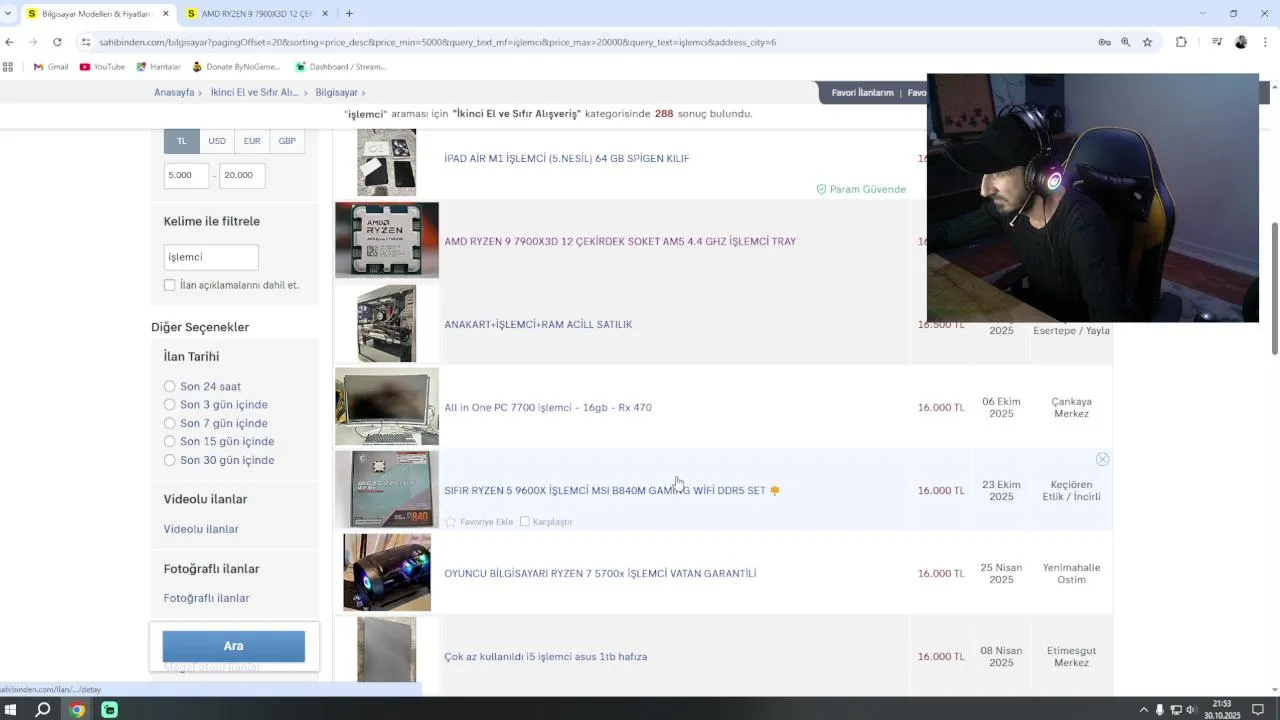Screen dimensions: 1280x720
Task: Click the browser back arrow
Action: [9, 42]
